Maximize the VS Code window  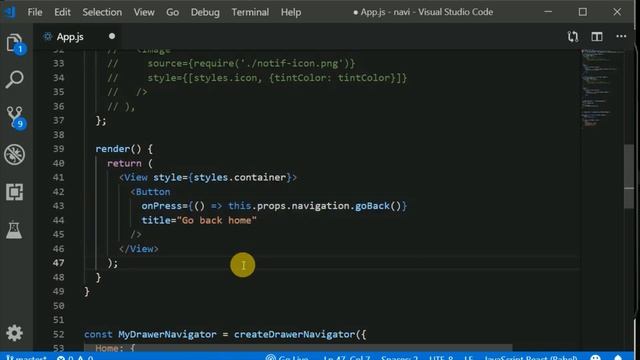(x=583, y=12)
